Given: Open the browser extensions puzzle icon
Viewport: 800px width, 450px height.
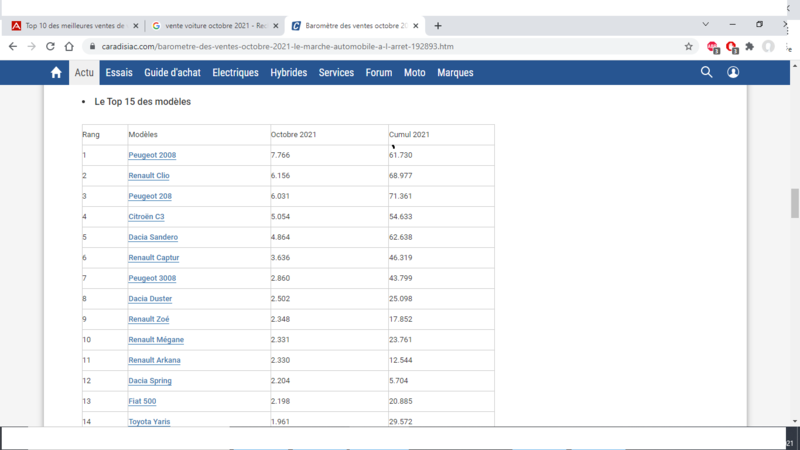Looking at the screenshot, I should coord(749,46).
